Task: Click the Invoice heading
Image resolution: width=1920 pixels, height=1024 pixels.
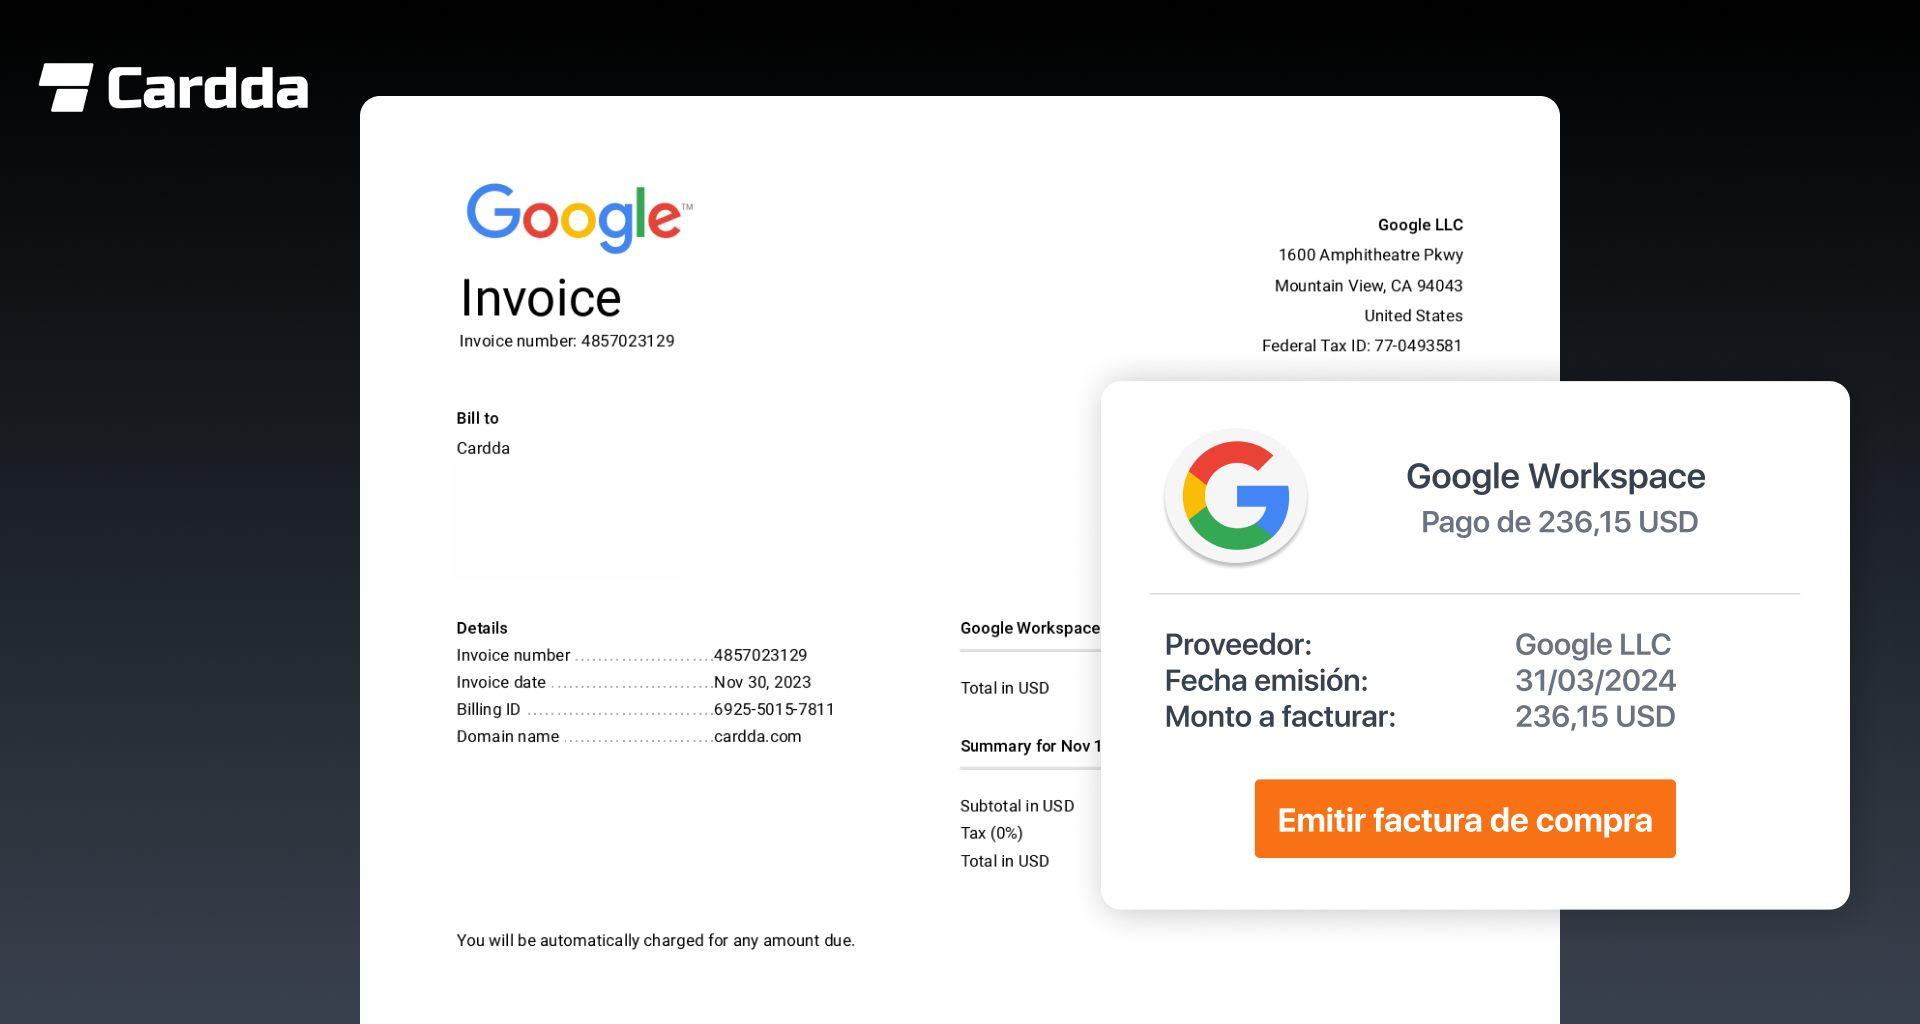Action: 541,298
